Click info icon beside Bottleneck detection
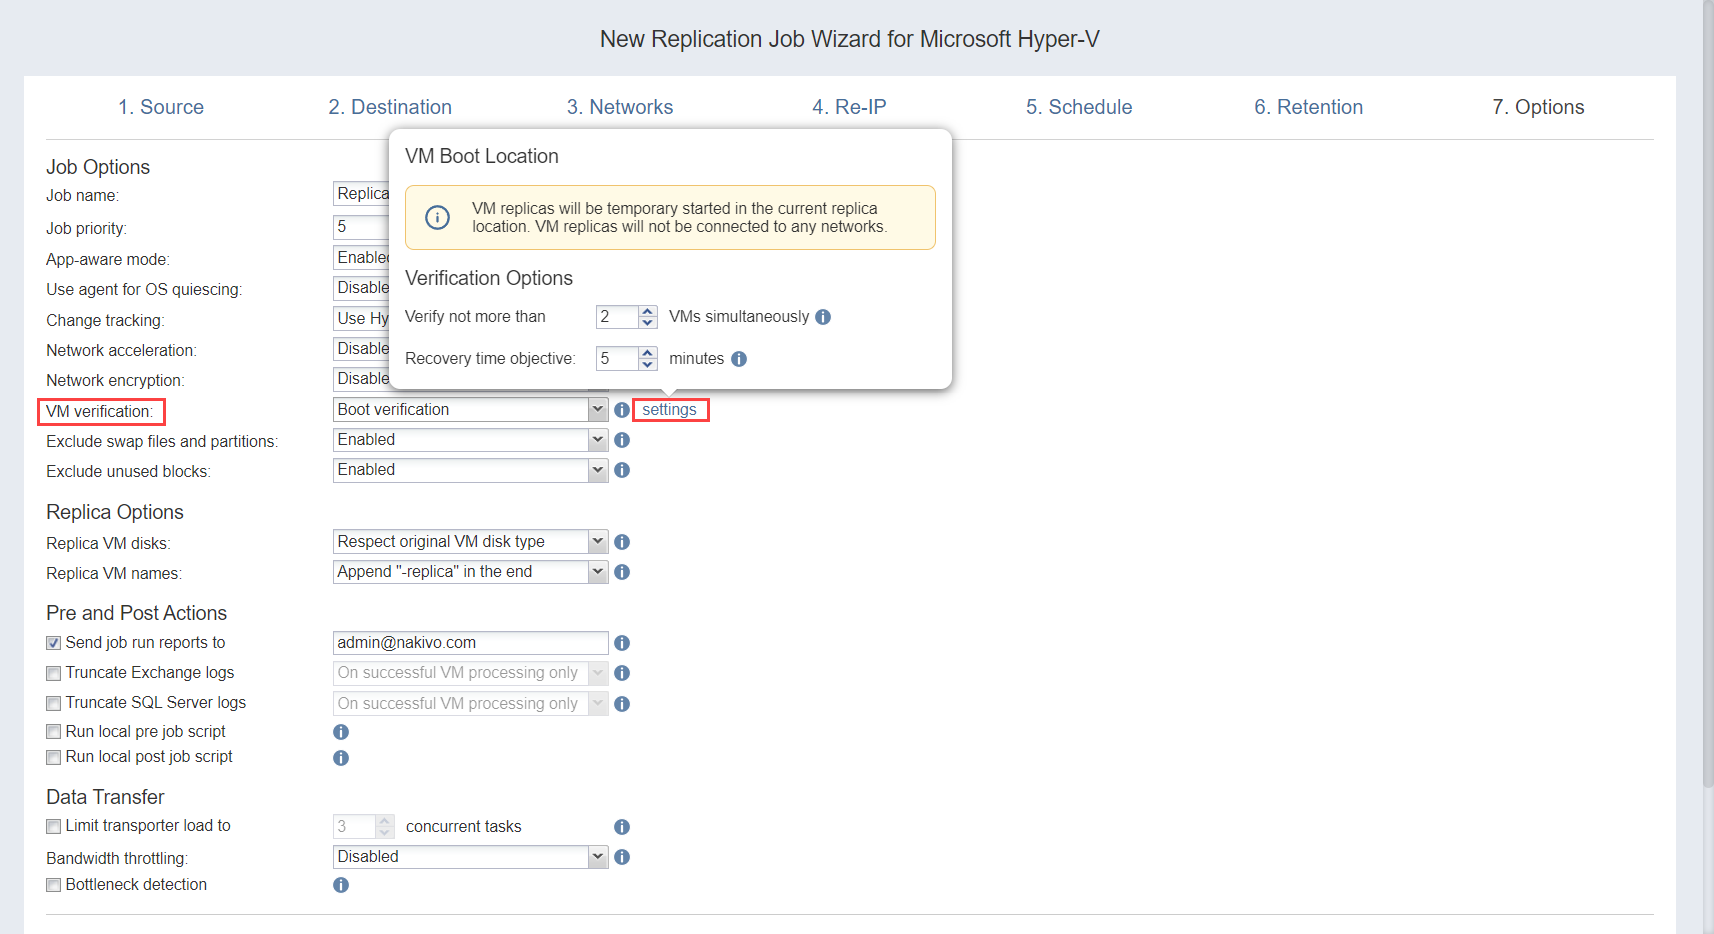Image resolution: width=1714 pixels, height=934 pixels. [341, 885]
